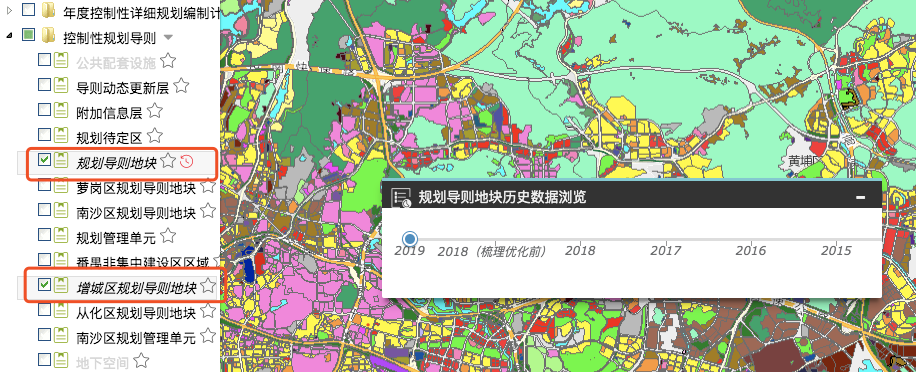Minimize the 规划导则地块历史数据浏览 panel
The height and width of the screenshot is (372, 916).
[x=860, y=197]
